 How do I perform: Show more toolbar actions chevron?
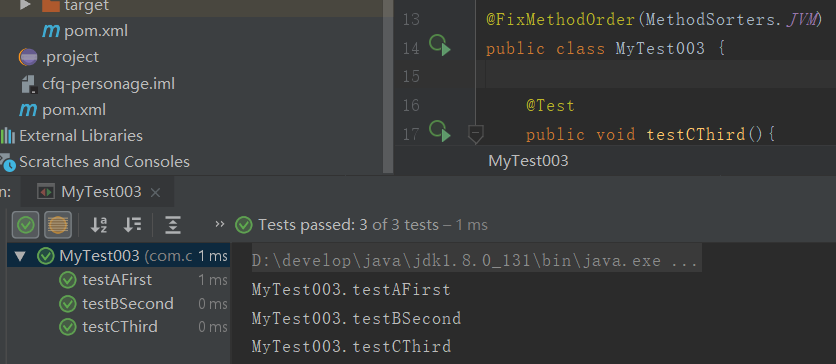[x=219, y=224]
